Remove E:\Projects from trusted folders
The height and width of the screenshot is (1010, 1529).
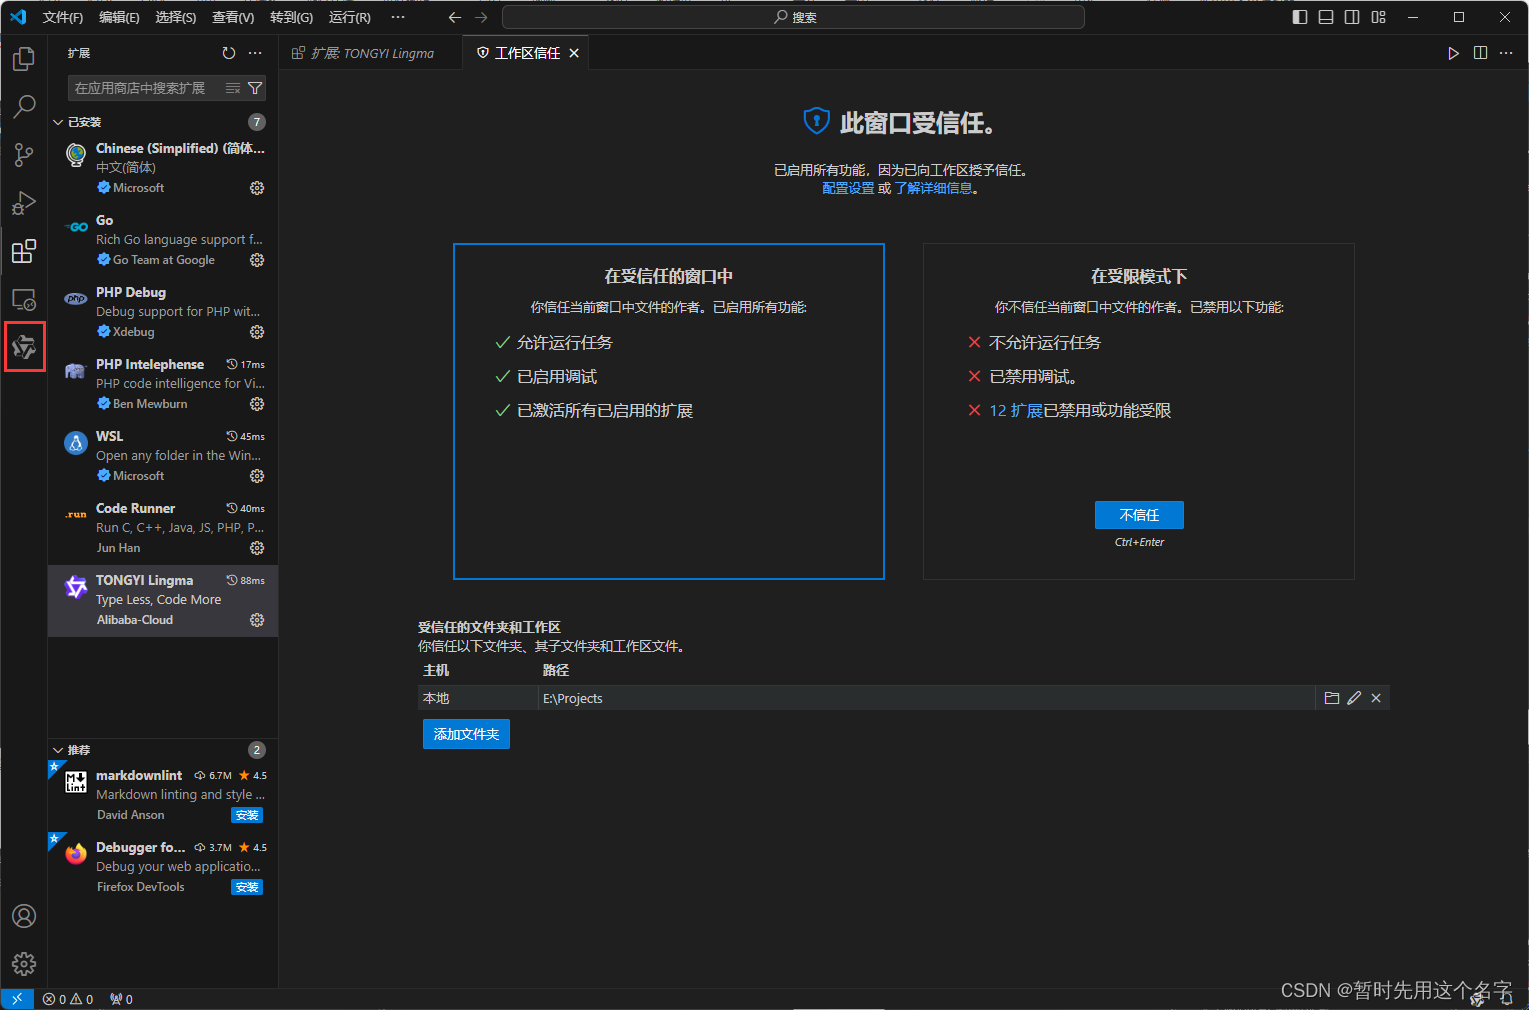tap(1376, 698)
